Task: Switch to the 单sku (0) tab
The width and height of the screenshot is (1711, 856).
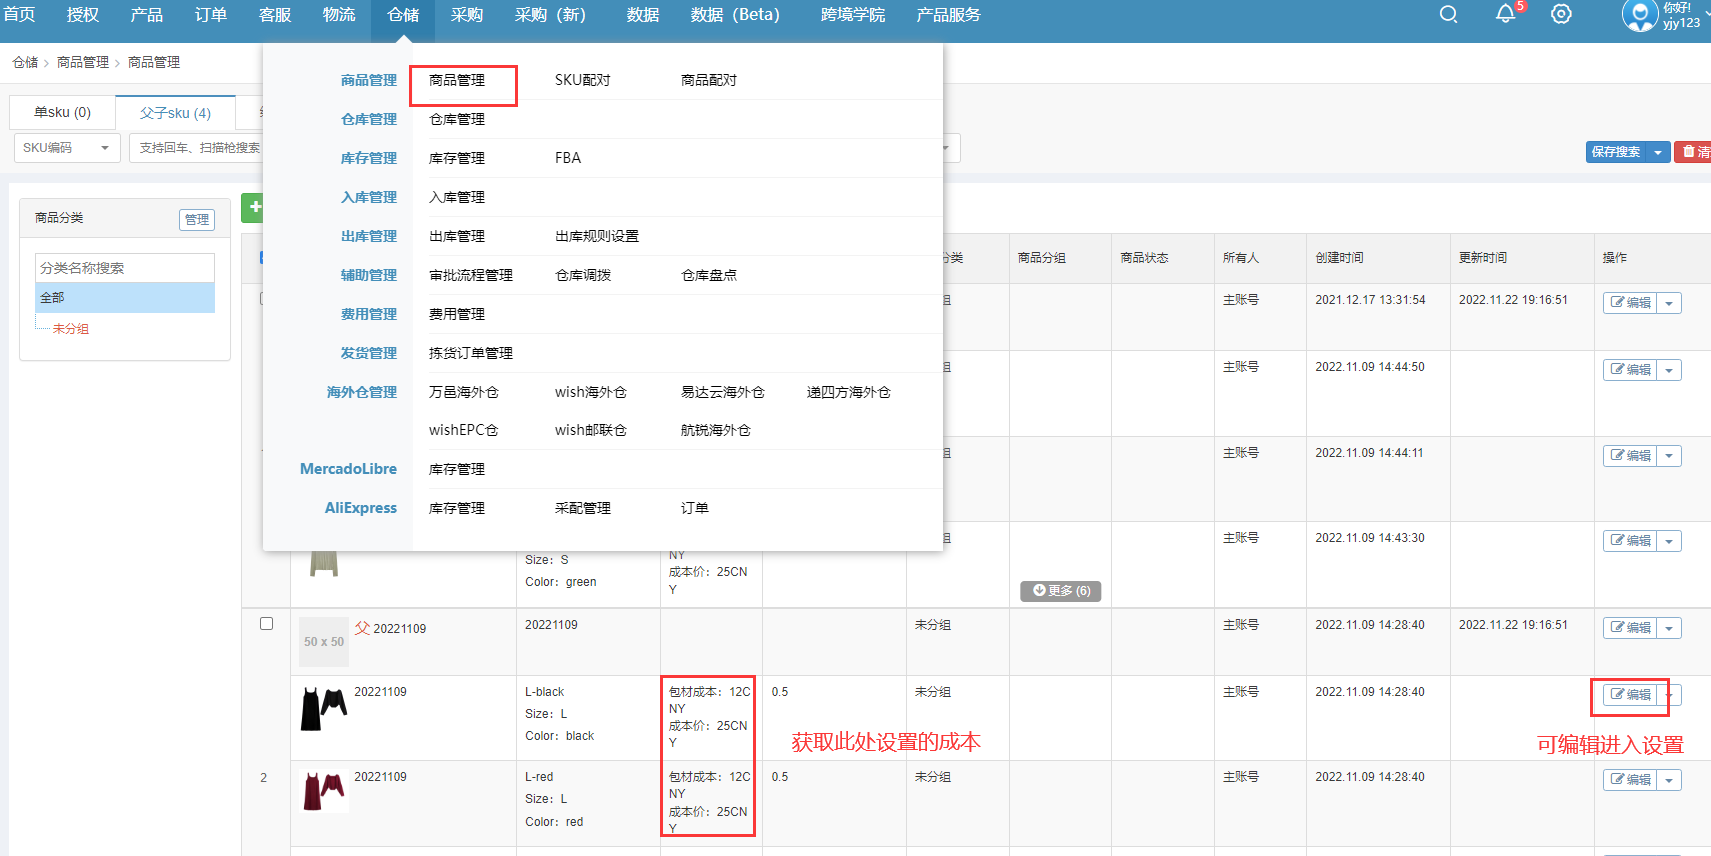Action: (62, 113)
